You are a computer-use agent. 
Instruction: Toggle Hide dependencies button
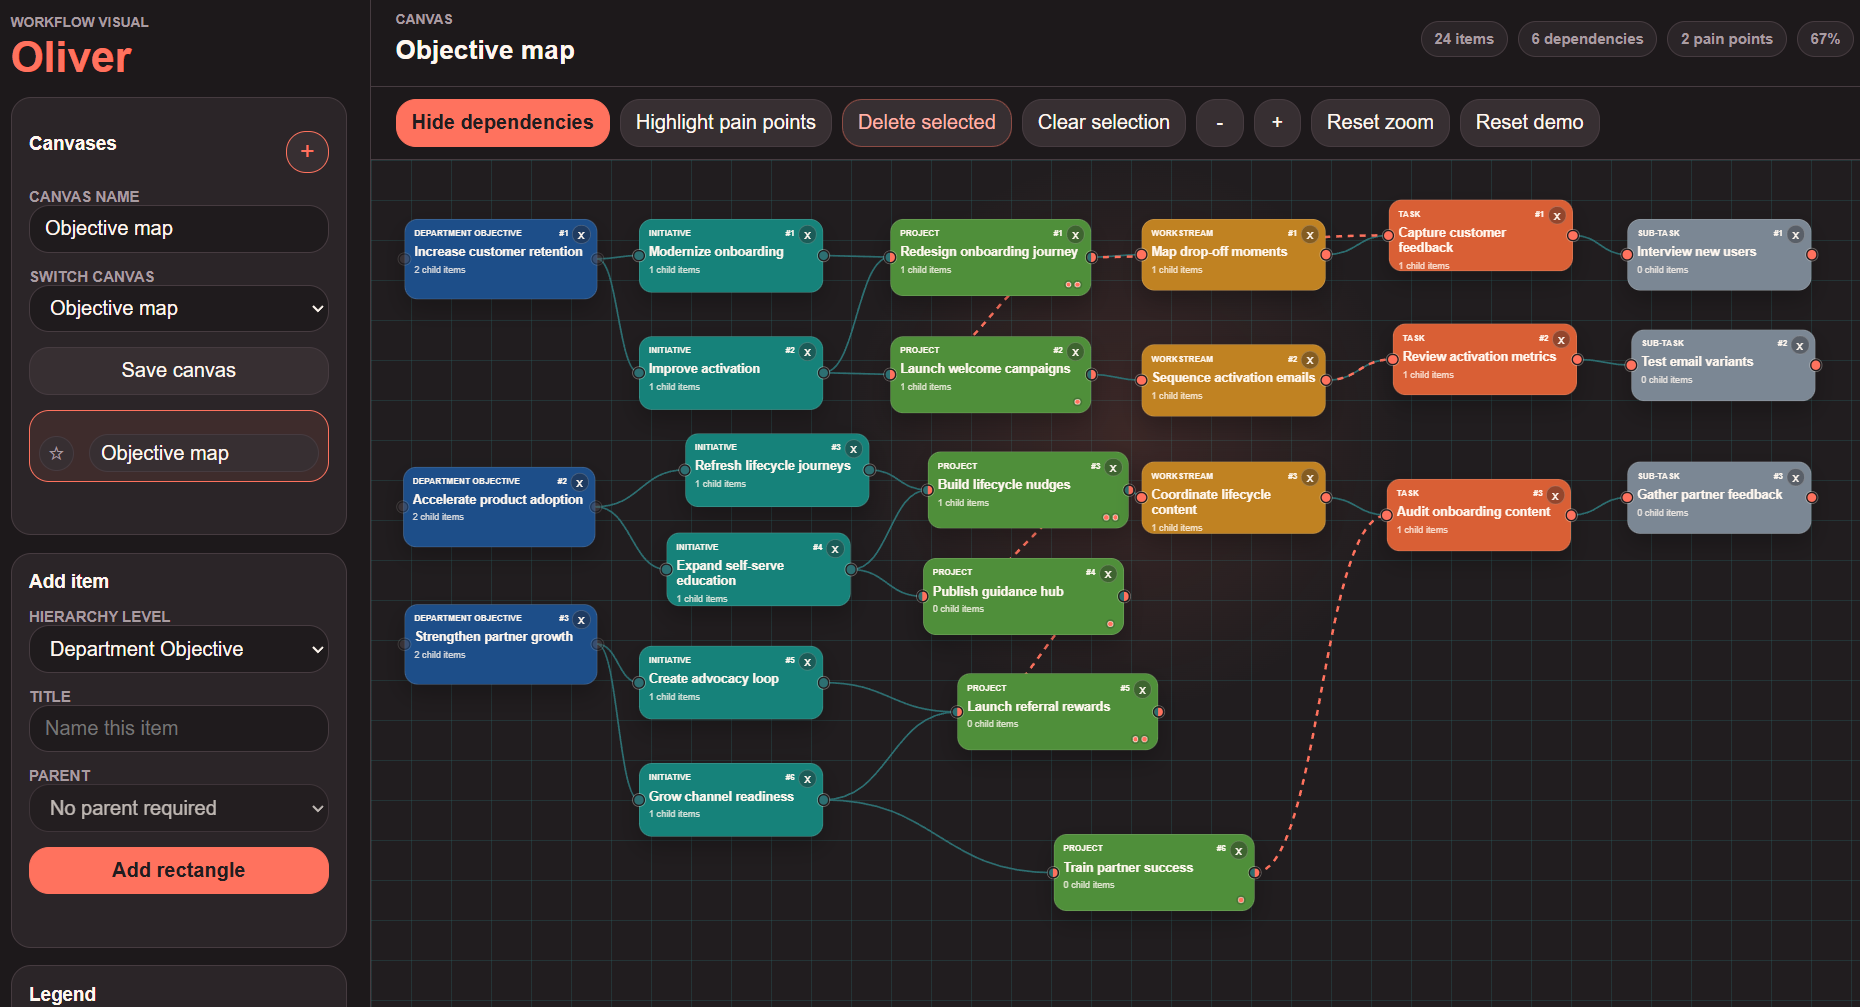[503, 123]
